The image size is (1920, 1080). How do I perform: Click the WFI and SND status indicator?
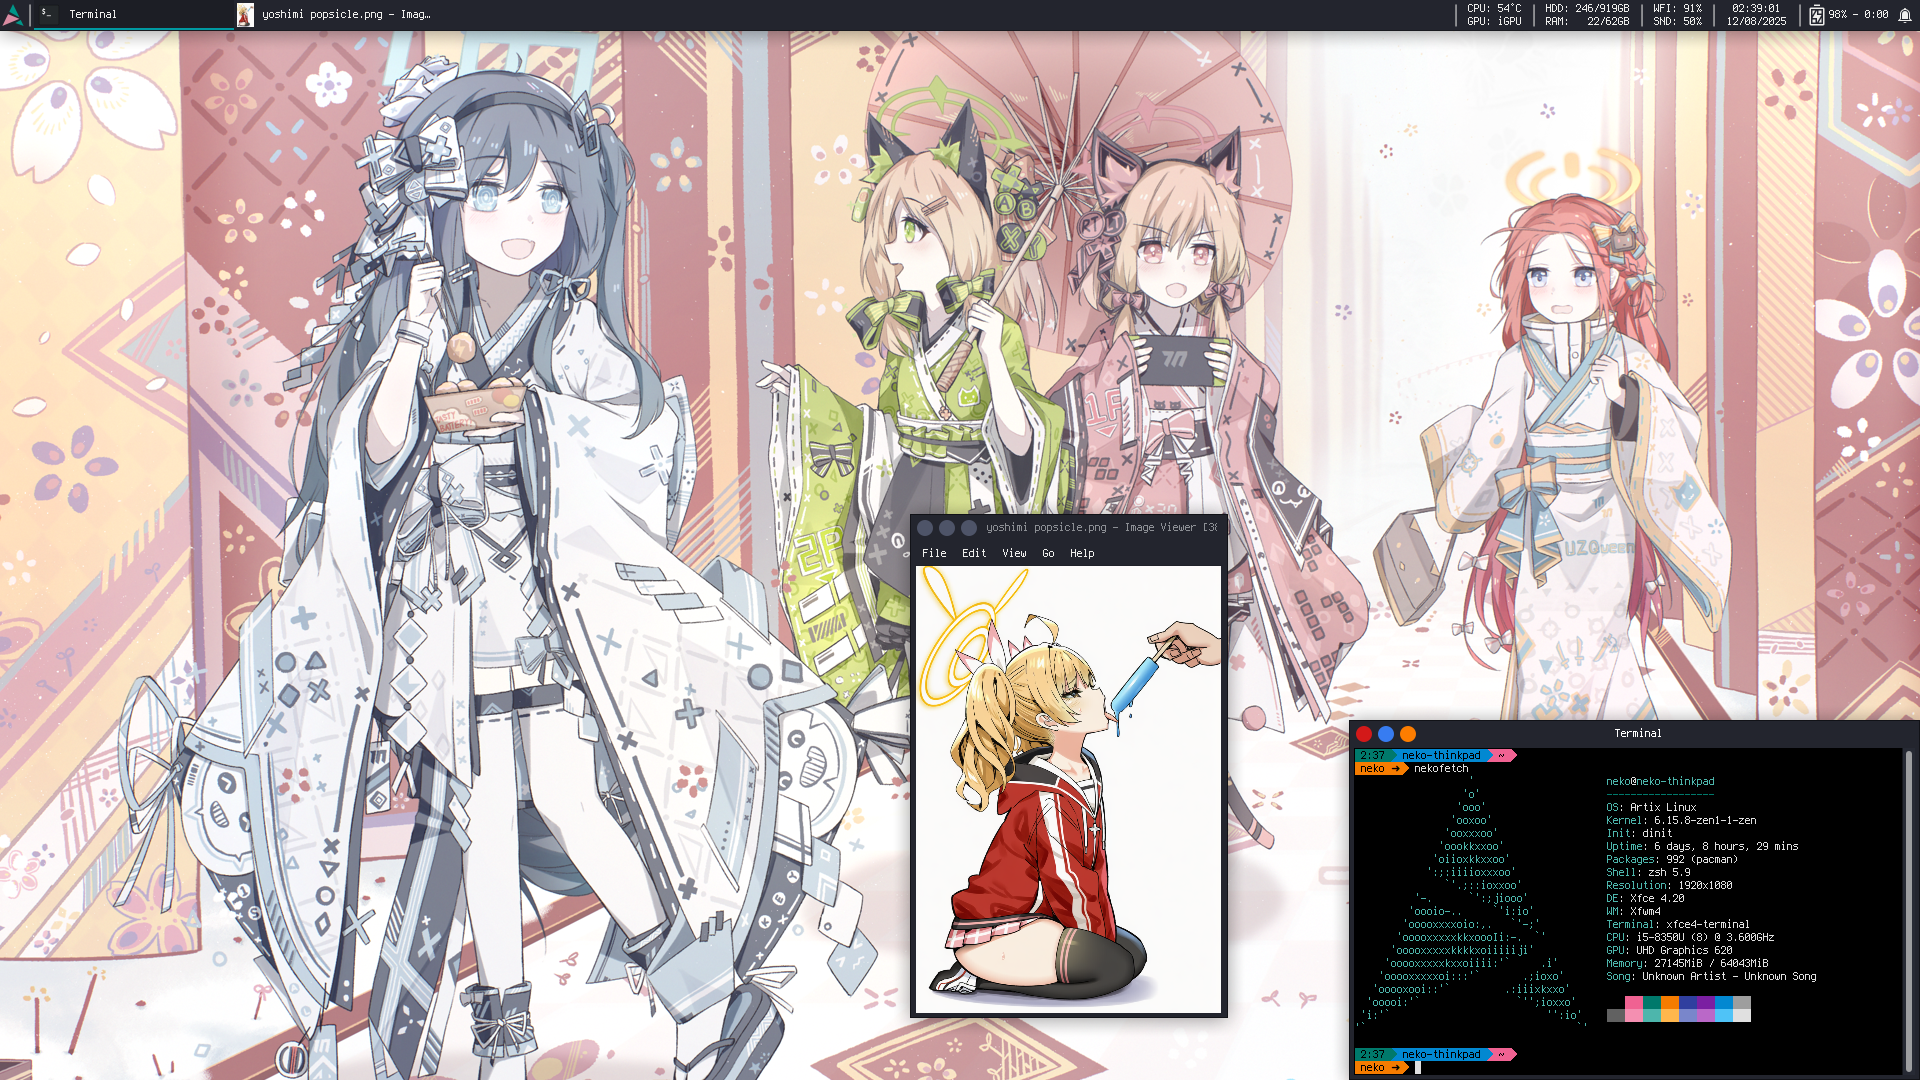1677,14
